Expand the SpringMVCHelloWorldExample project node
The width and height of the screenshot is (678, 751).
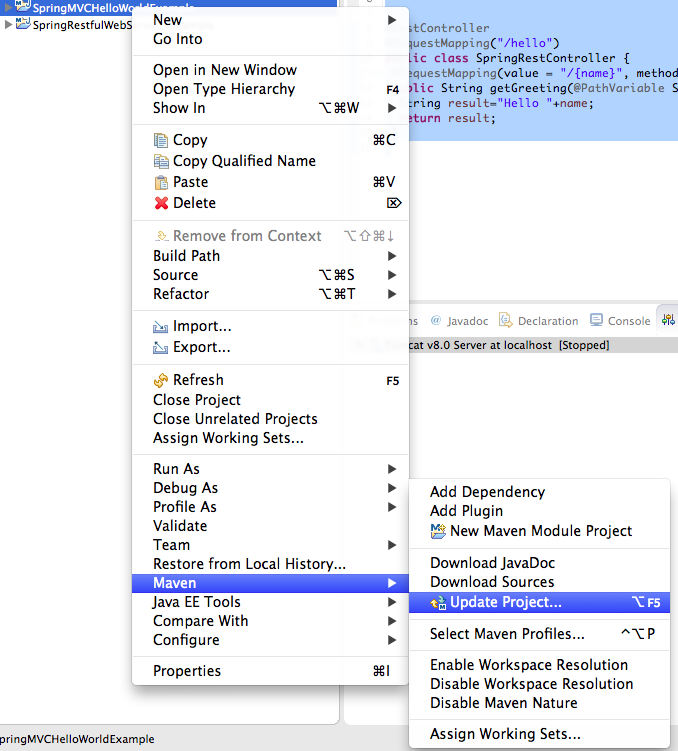point(8,7)
